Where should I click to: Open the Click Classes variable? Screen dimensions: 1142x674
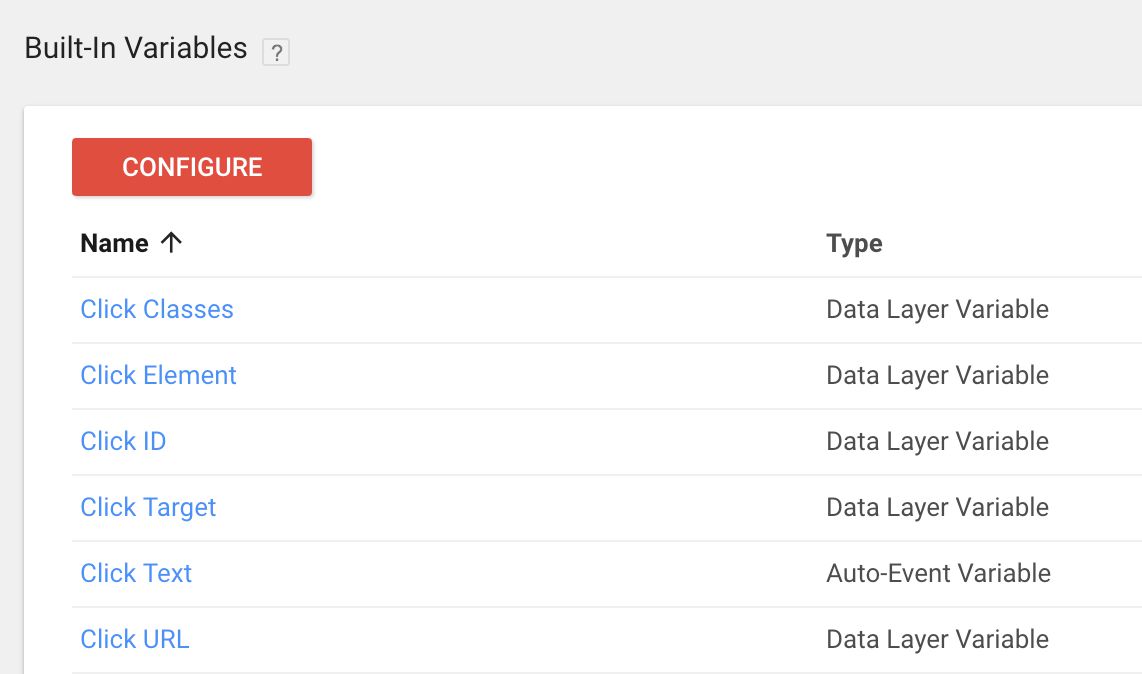(157, 310)
